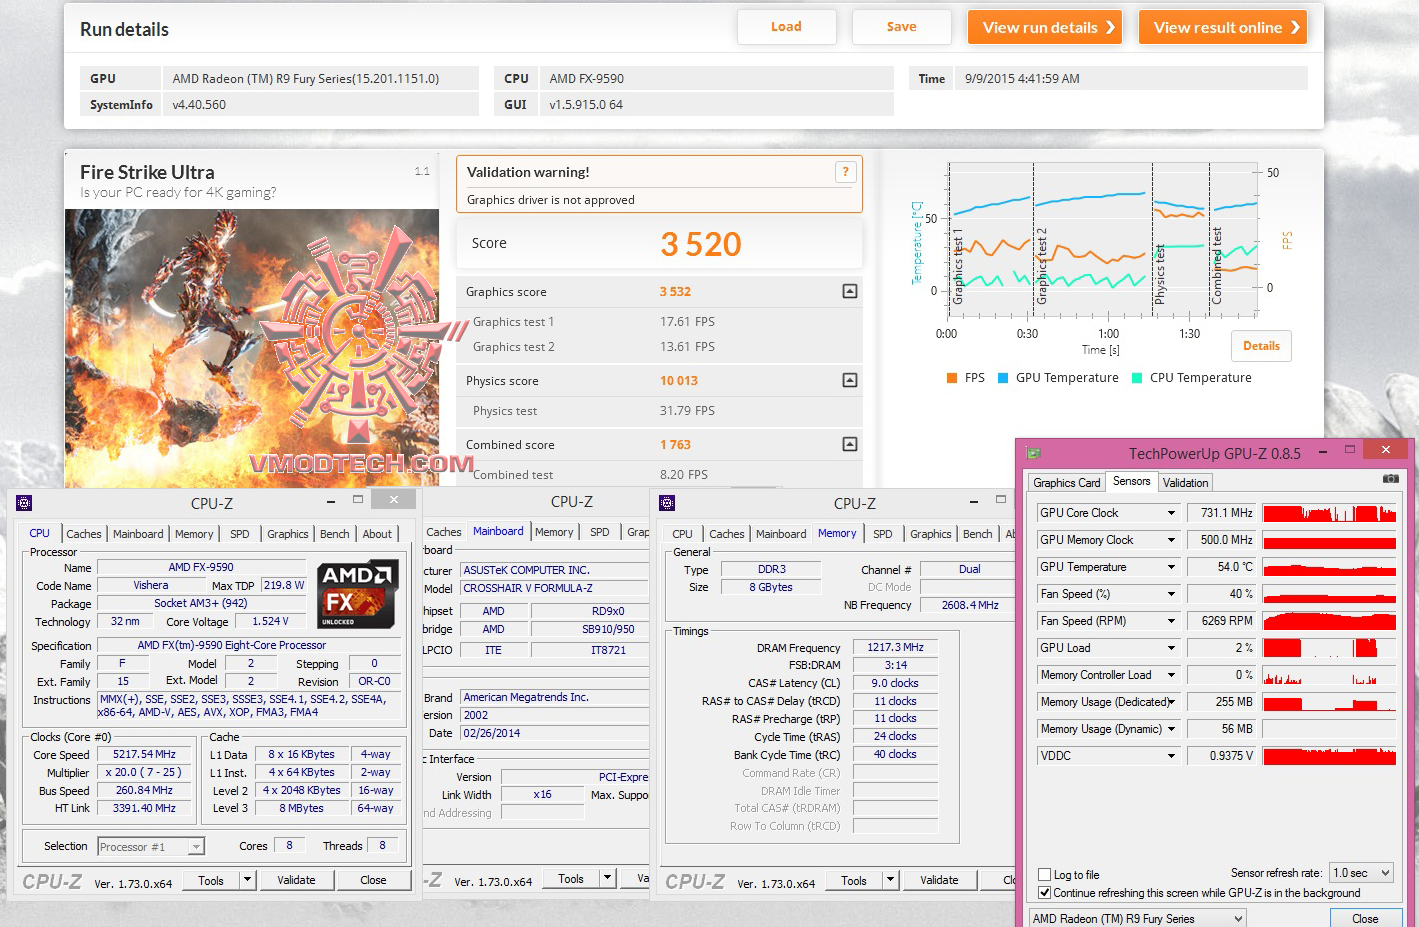Click Validate in the CPU-Z CPU window
This screenshot has width=1419, height=927.
click(296, 880)
